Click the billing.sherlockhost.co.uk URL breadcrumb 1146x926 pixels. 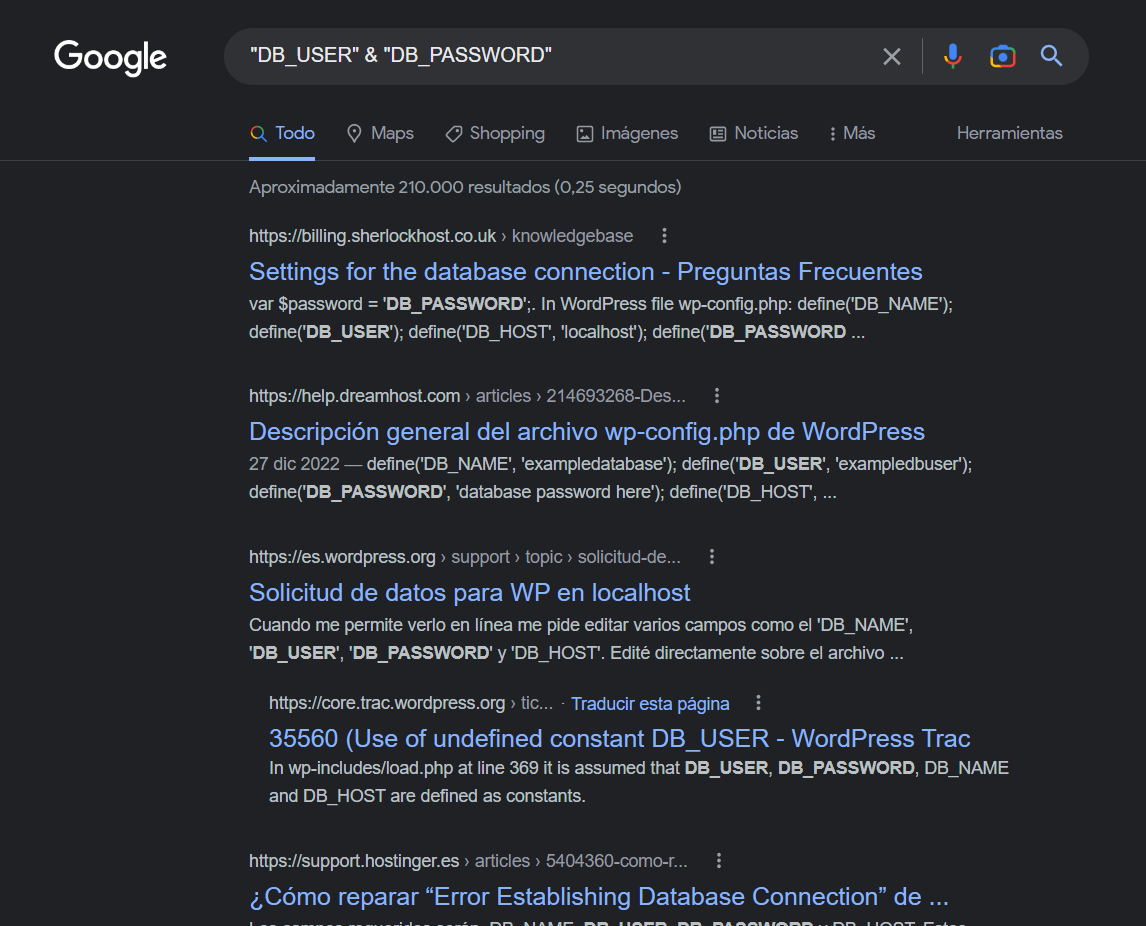441,236
